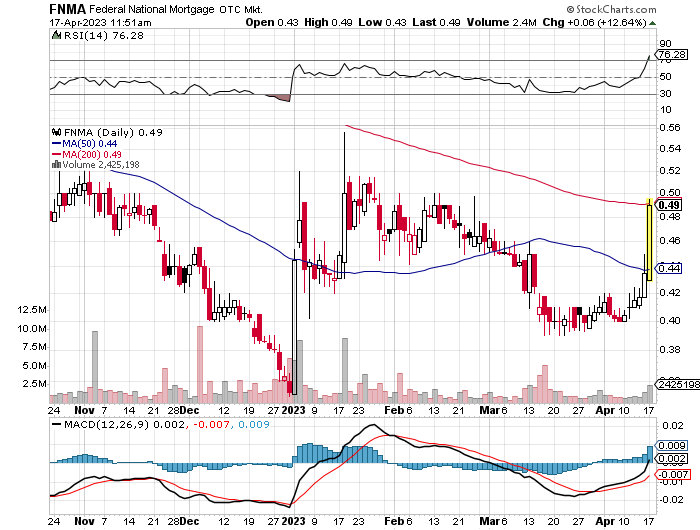Click the 0.40 price axis label
Screen dimensions: 700x530
(x=670, y=321)
